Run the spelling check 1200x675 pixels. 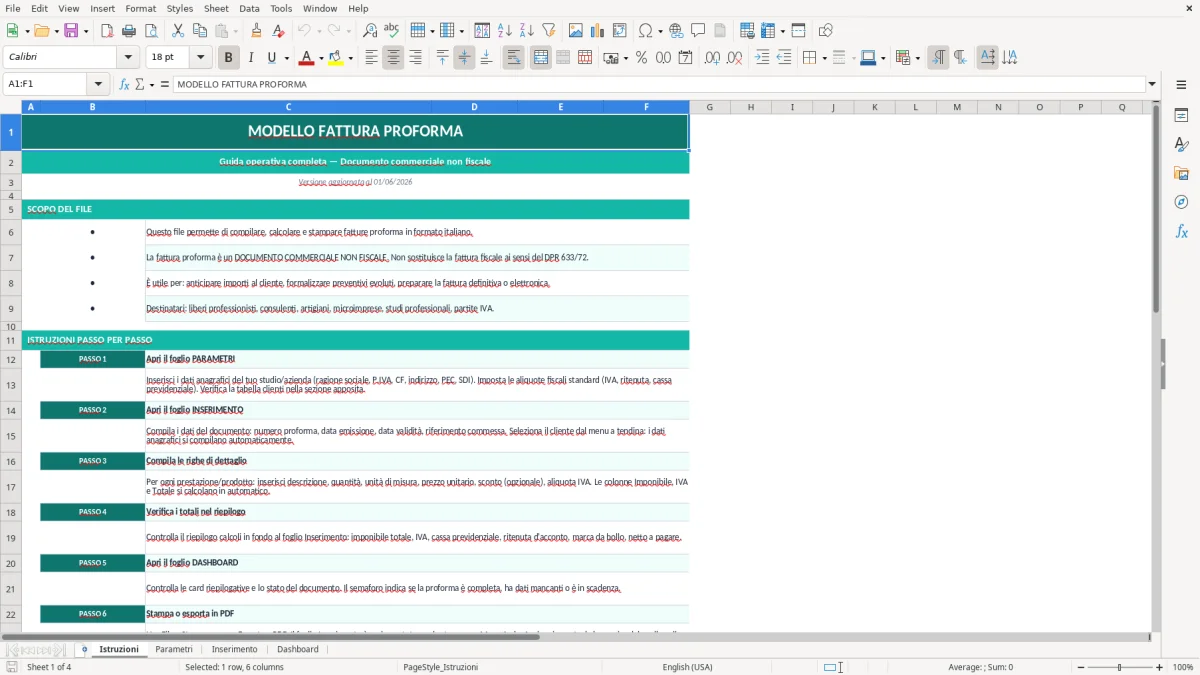click(392, 31)
